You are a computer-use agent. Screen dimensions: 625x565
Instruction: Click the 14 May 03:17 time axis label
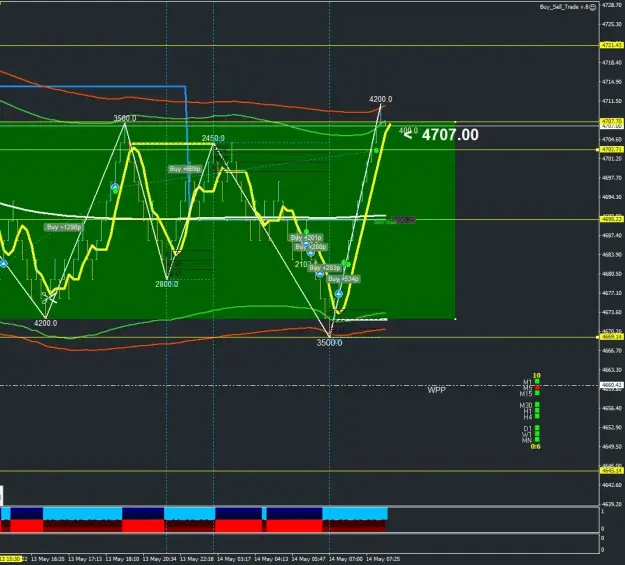click(234, 559)
